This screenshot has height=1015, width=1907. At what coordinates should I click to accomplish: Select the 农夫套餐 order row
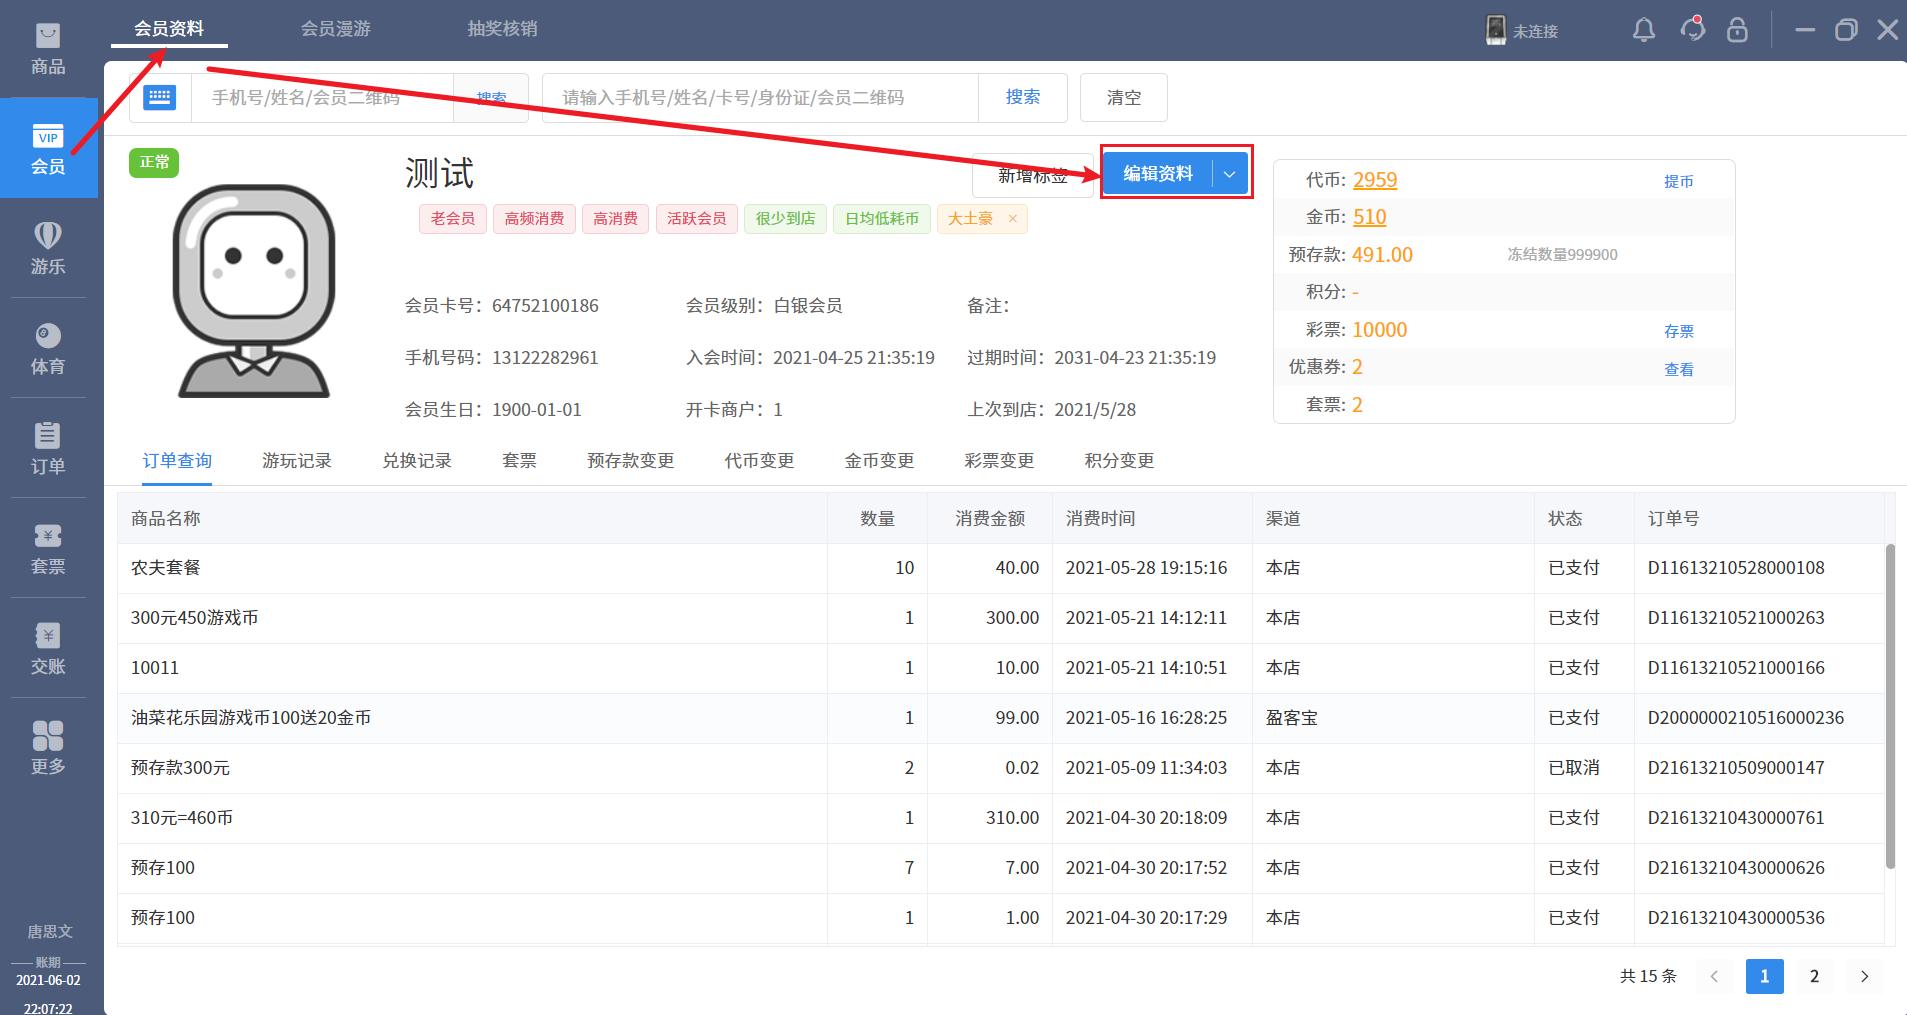[1000, 568]
